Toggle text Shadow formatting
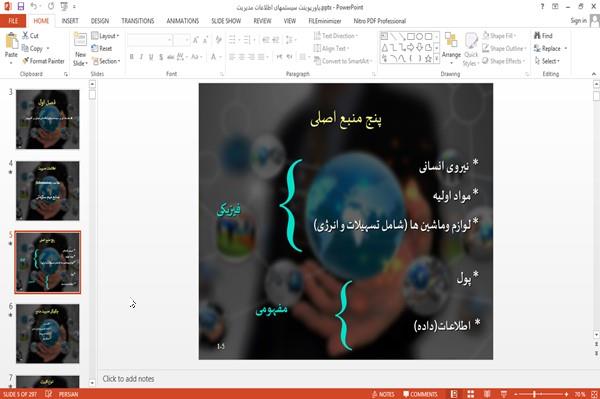The image size is (600, 399). [x=161, y=57]
